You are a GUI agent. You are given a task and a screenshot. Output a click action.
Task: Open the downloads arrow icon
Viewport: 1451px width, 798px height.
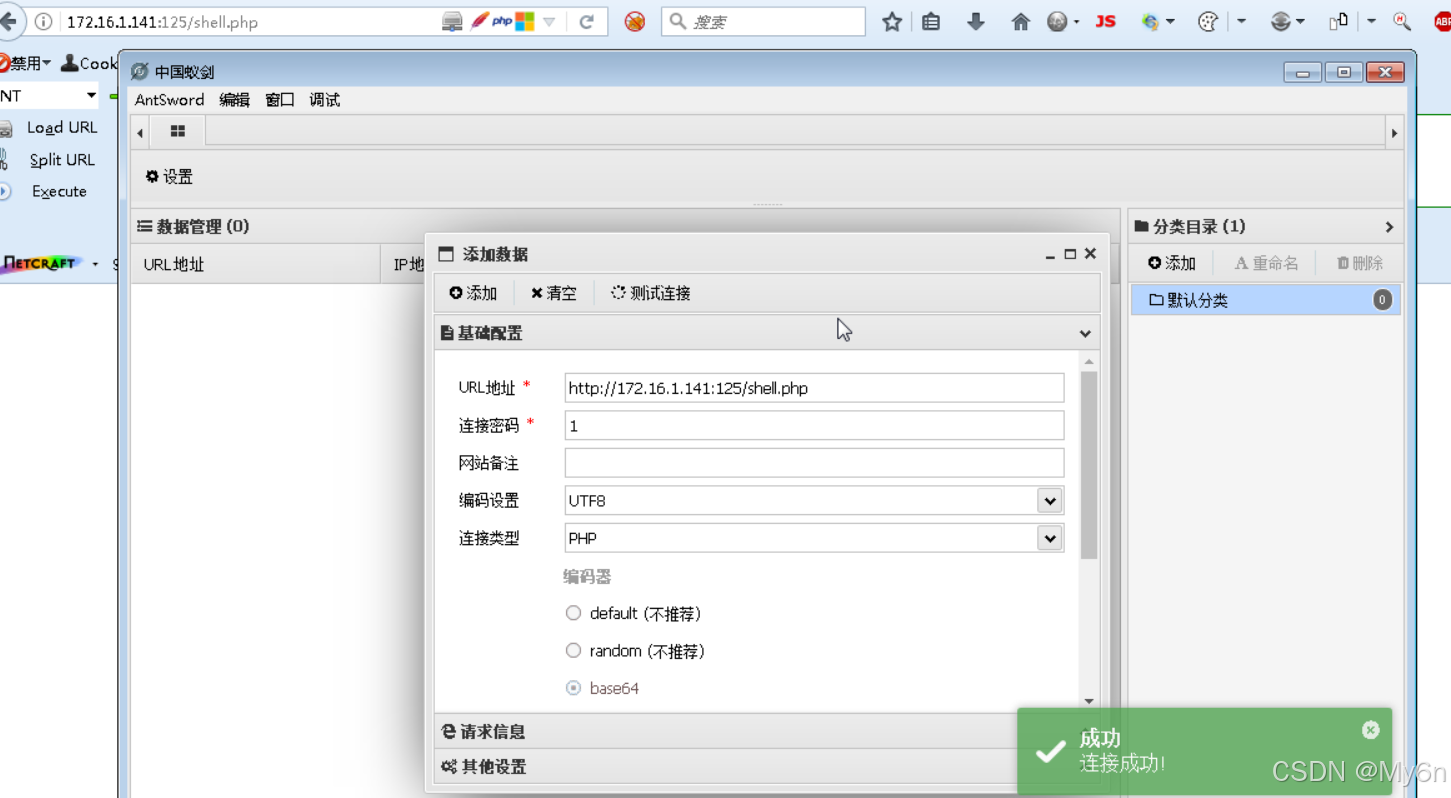976,22
